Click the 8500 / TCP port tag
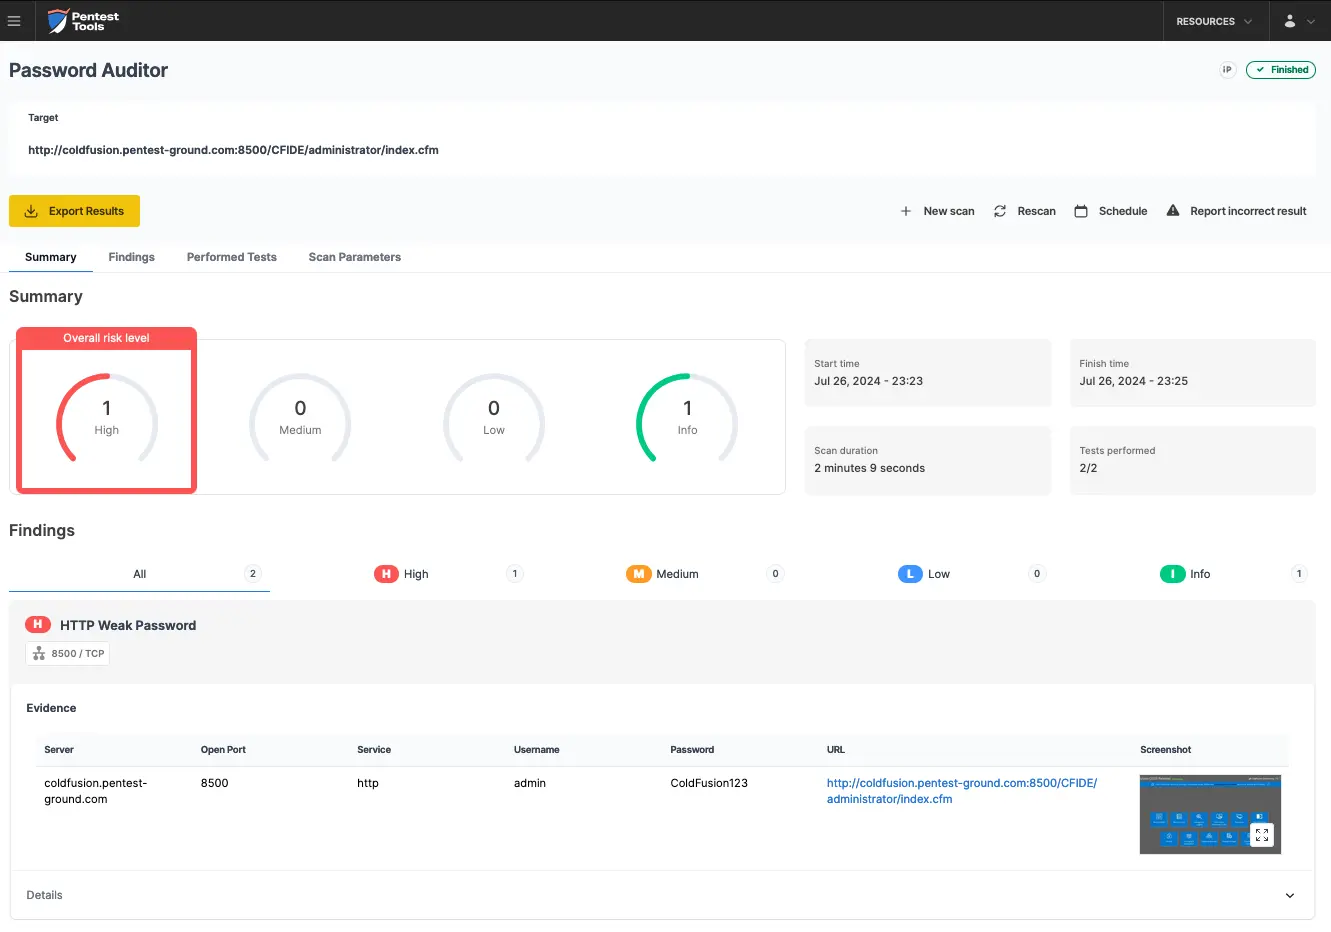Viewport: 1331px width, 932px height. pyautogui.click(x=67, y=654)
